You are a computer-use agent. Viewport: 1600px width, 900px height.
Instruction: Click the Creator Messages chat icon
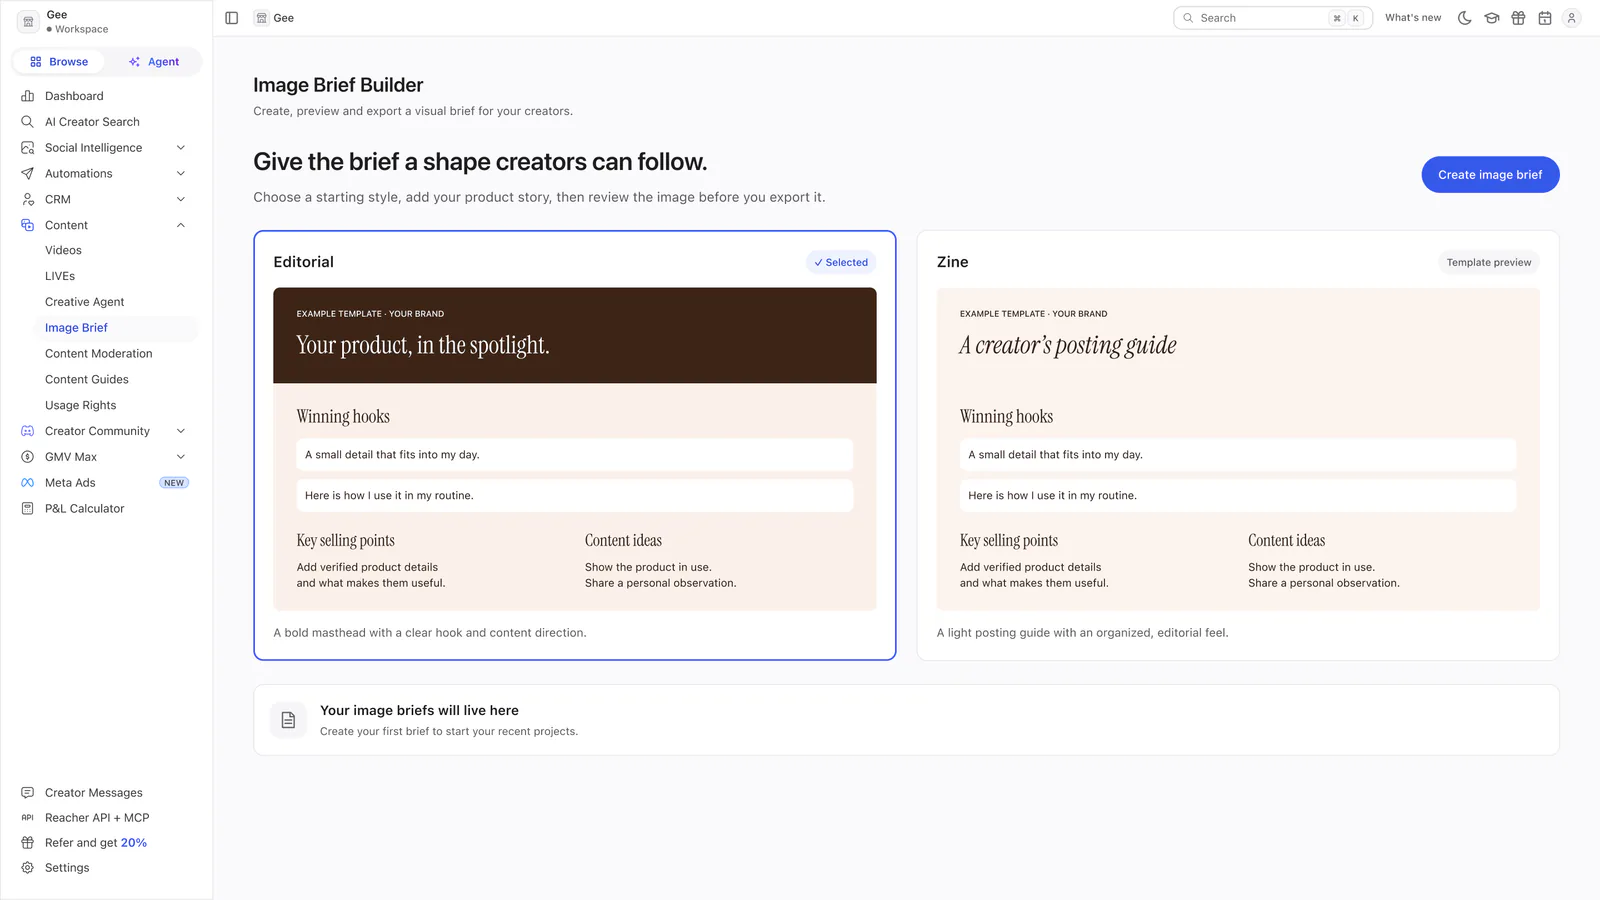point(28,793)
